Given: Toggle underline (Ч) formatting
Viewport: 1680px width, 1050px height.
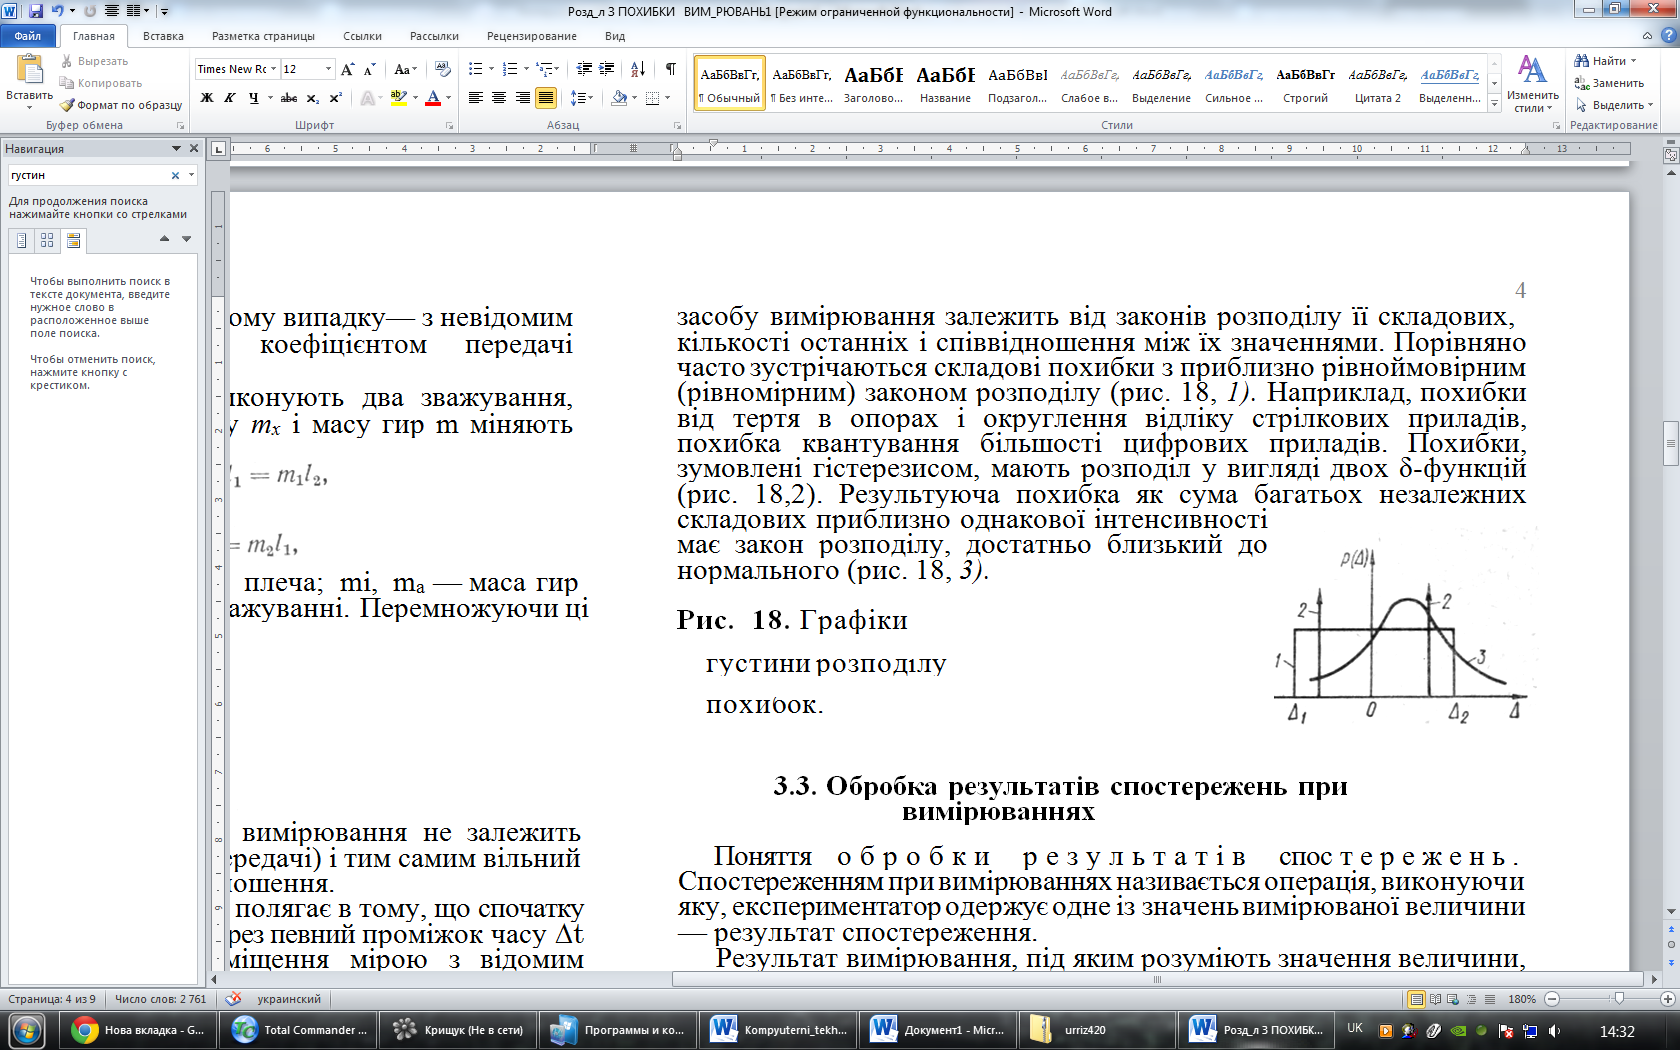Looking at the screenshot, I should 254,98.
